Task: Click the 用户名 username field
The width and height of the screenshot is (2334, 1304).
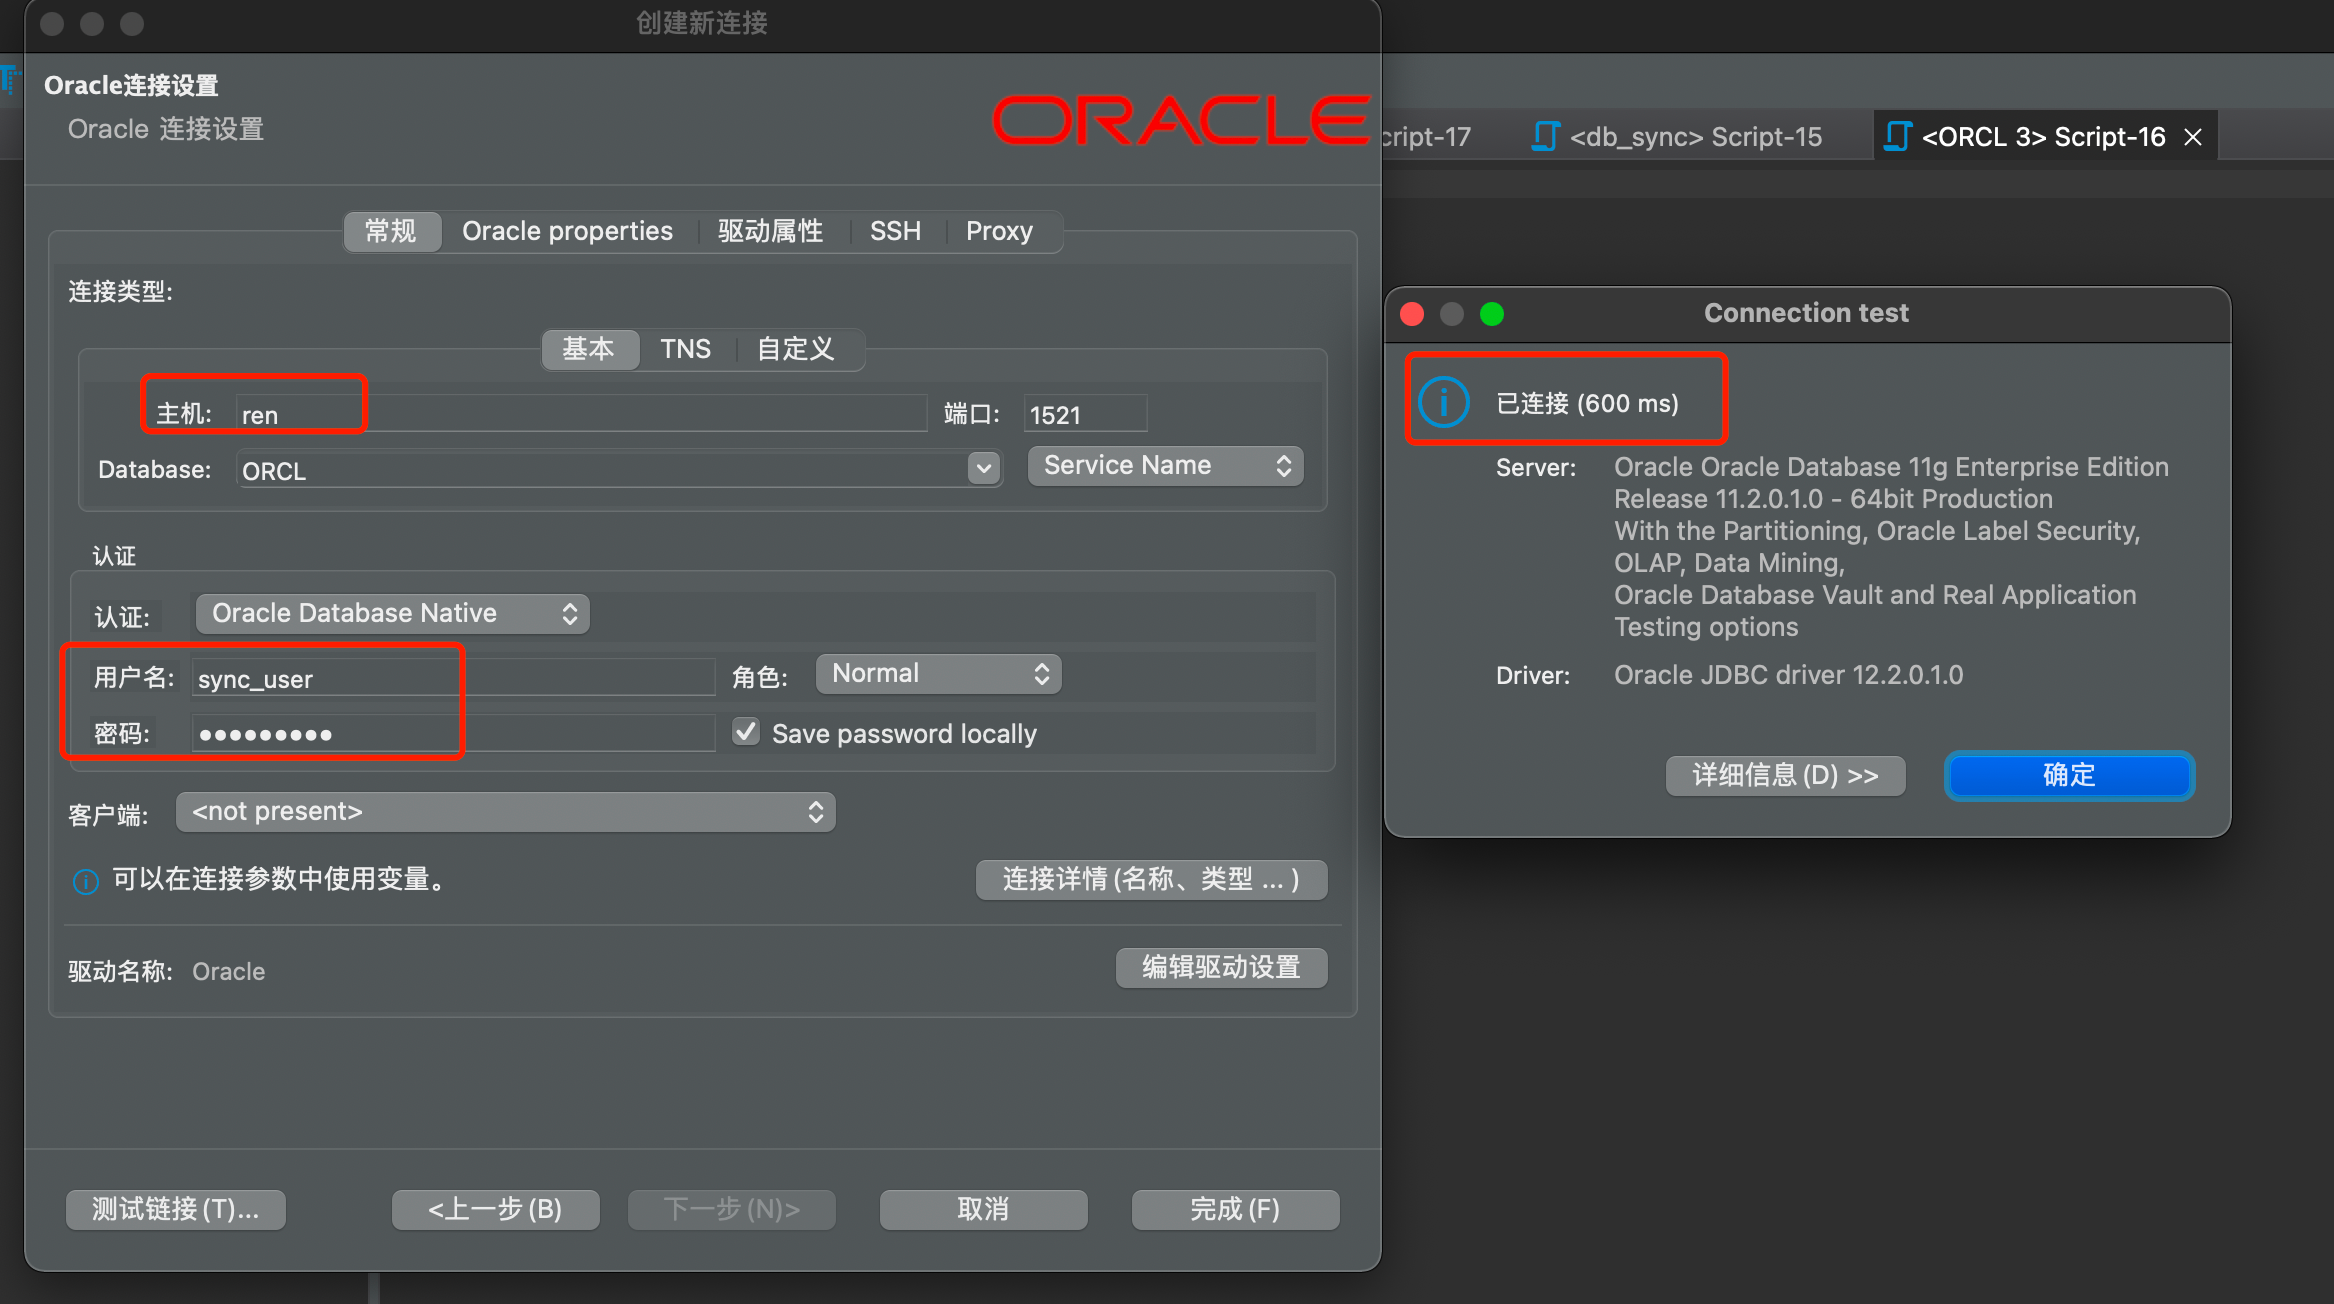Action: point(453,677)
